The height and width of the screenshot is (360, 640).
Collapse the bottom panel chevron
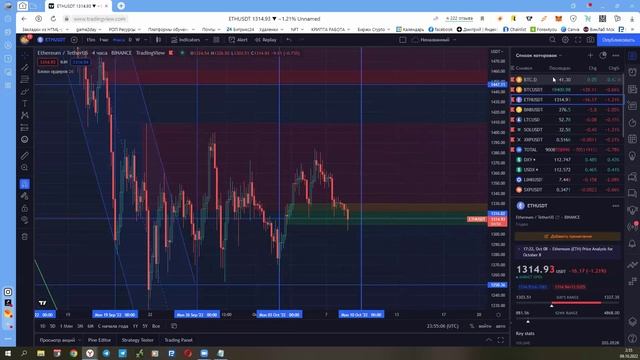tap(489, 340)
